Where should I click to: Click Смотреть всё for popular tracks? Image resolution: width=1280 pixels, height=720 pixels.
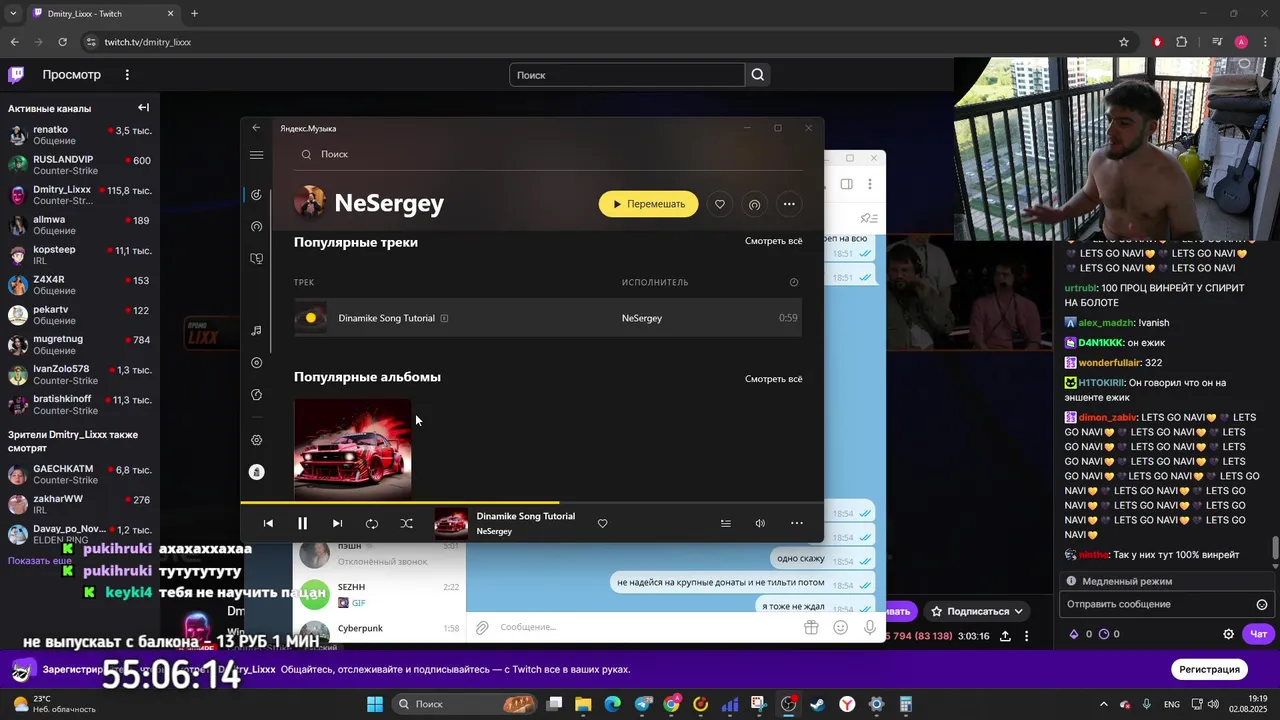click(x=773, y=241)
